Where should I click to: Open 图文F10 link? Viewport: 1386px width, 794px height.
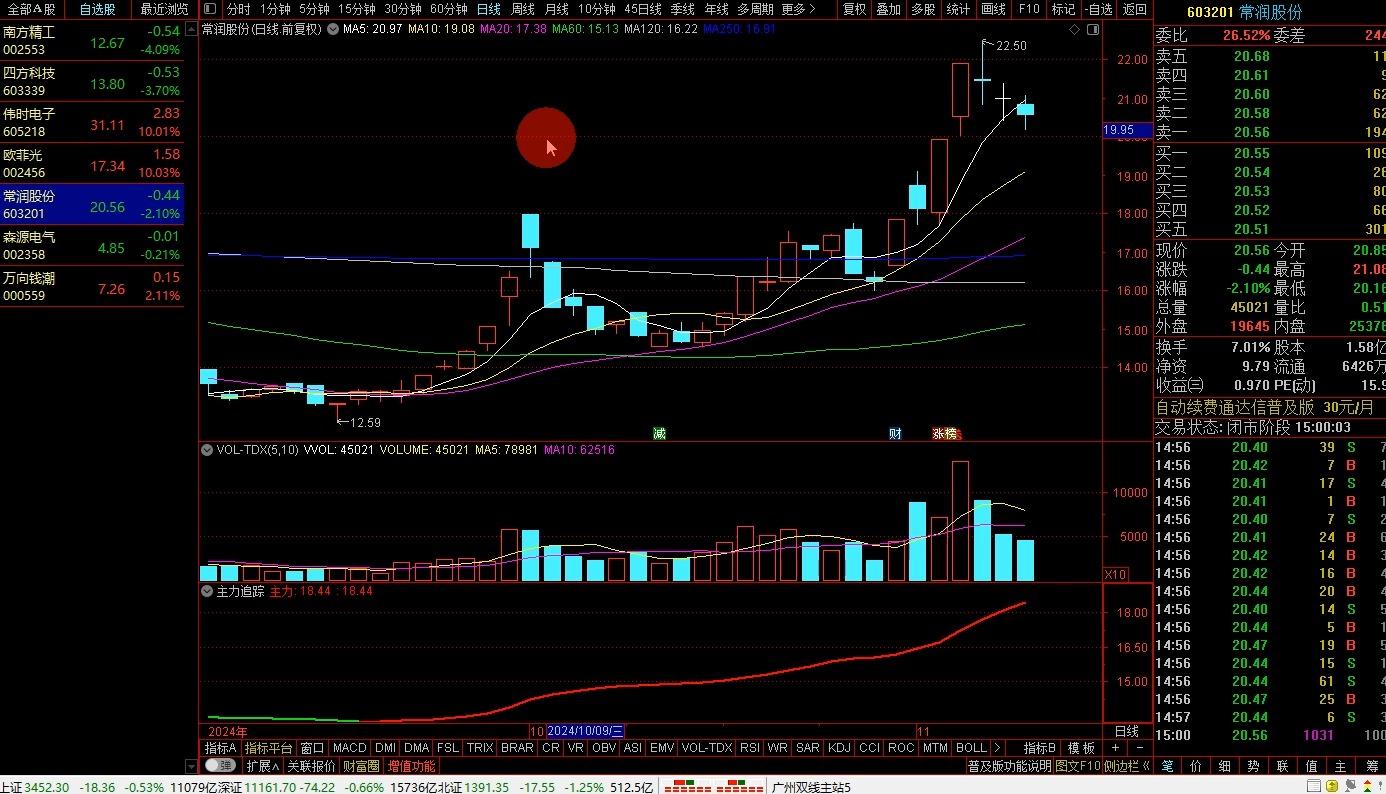coord(1078,766)
